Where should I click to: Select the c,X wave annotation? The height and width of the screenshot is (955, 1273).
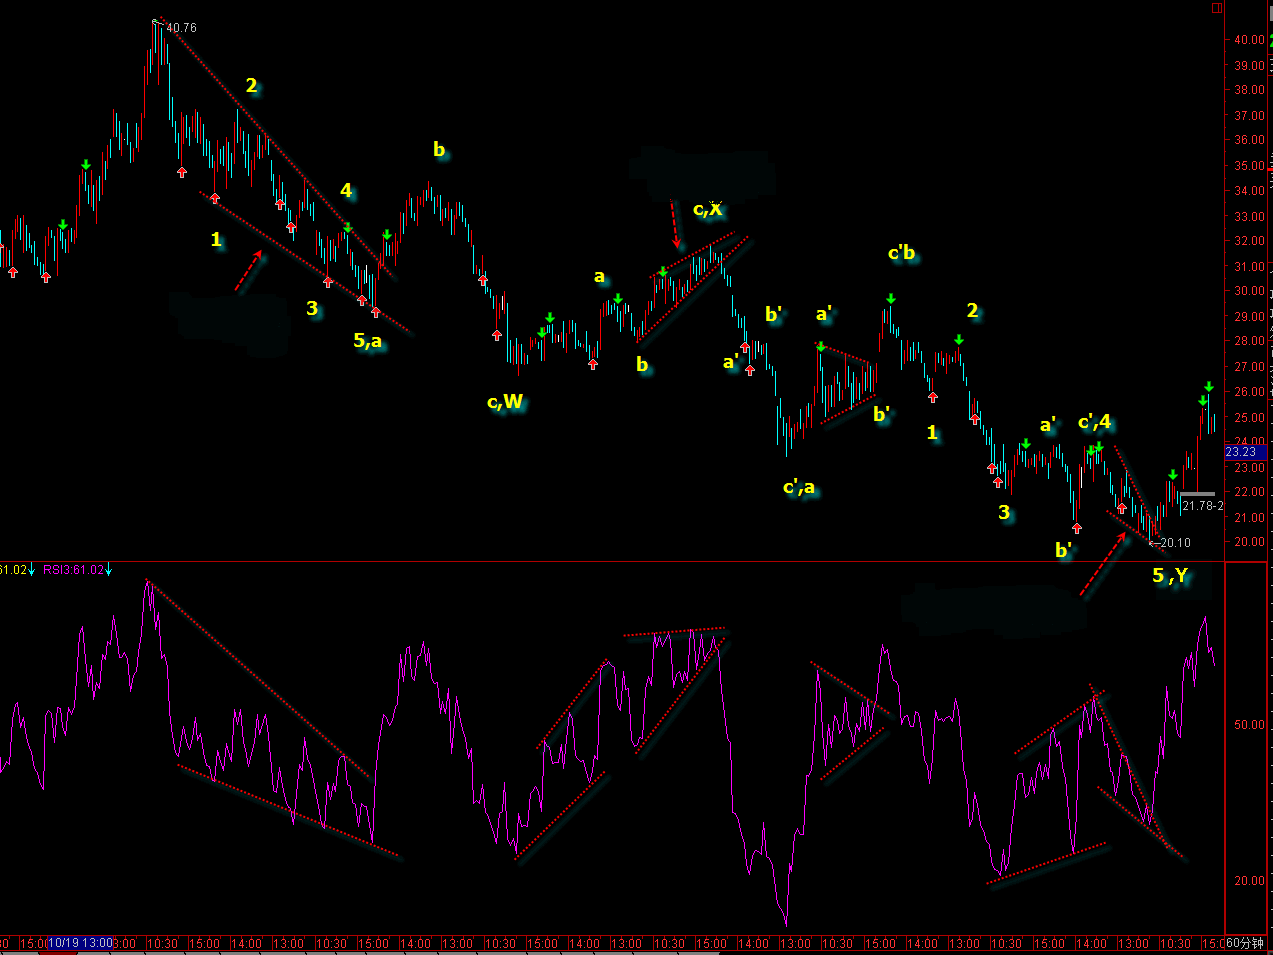click(708, 209)
